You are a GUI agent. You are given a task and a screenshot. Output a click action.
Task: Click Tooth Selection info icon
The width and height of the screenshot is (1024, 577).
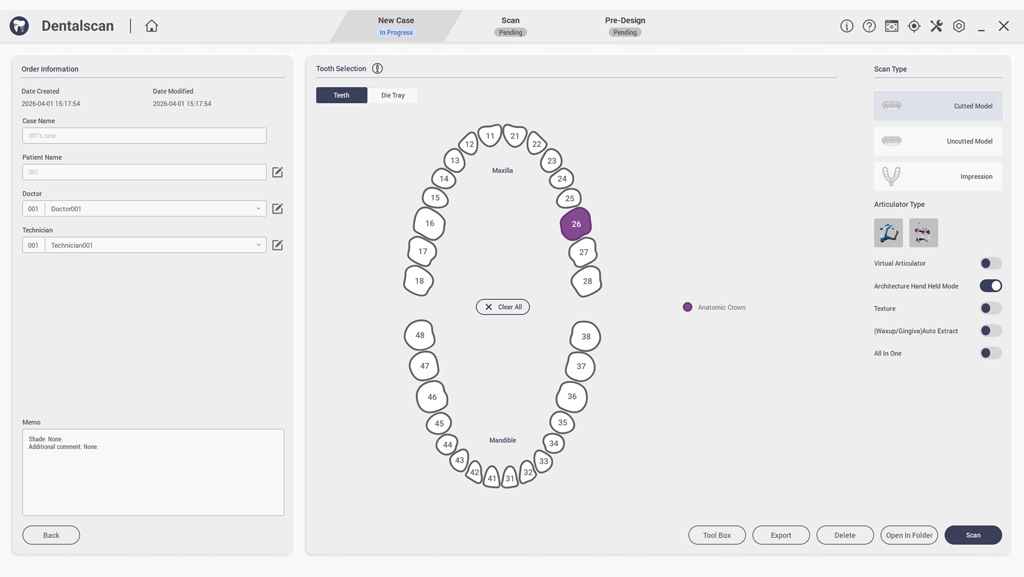[377, 69]
